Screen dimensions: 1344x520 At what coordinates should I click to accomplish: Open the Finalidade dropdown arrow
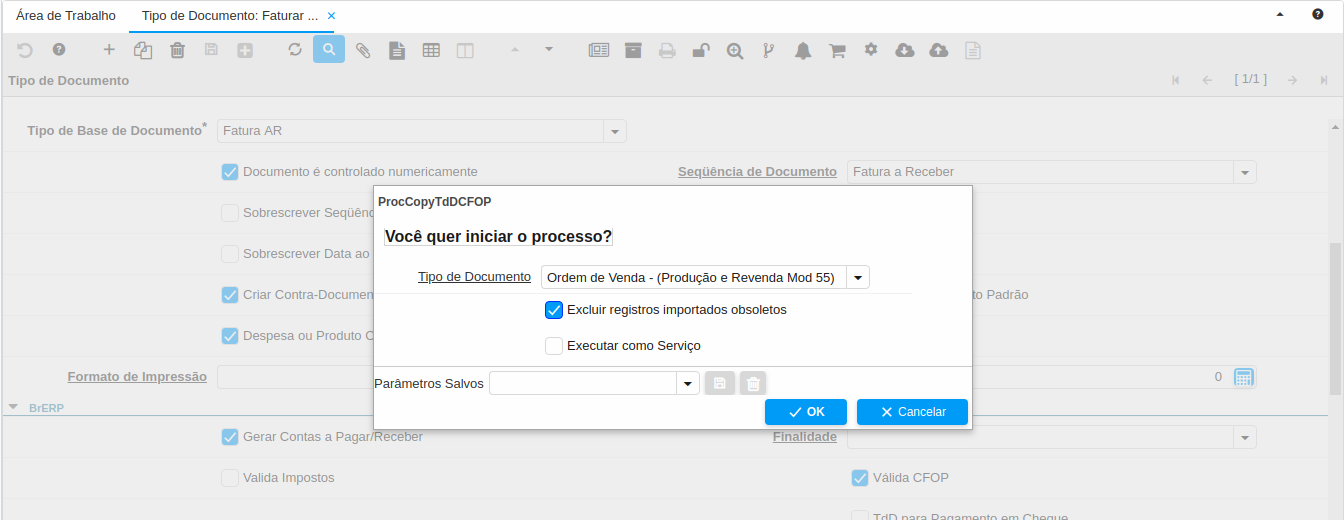(1245, 437)
